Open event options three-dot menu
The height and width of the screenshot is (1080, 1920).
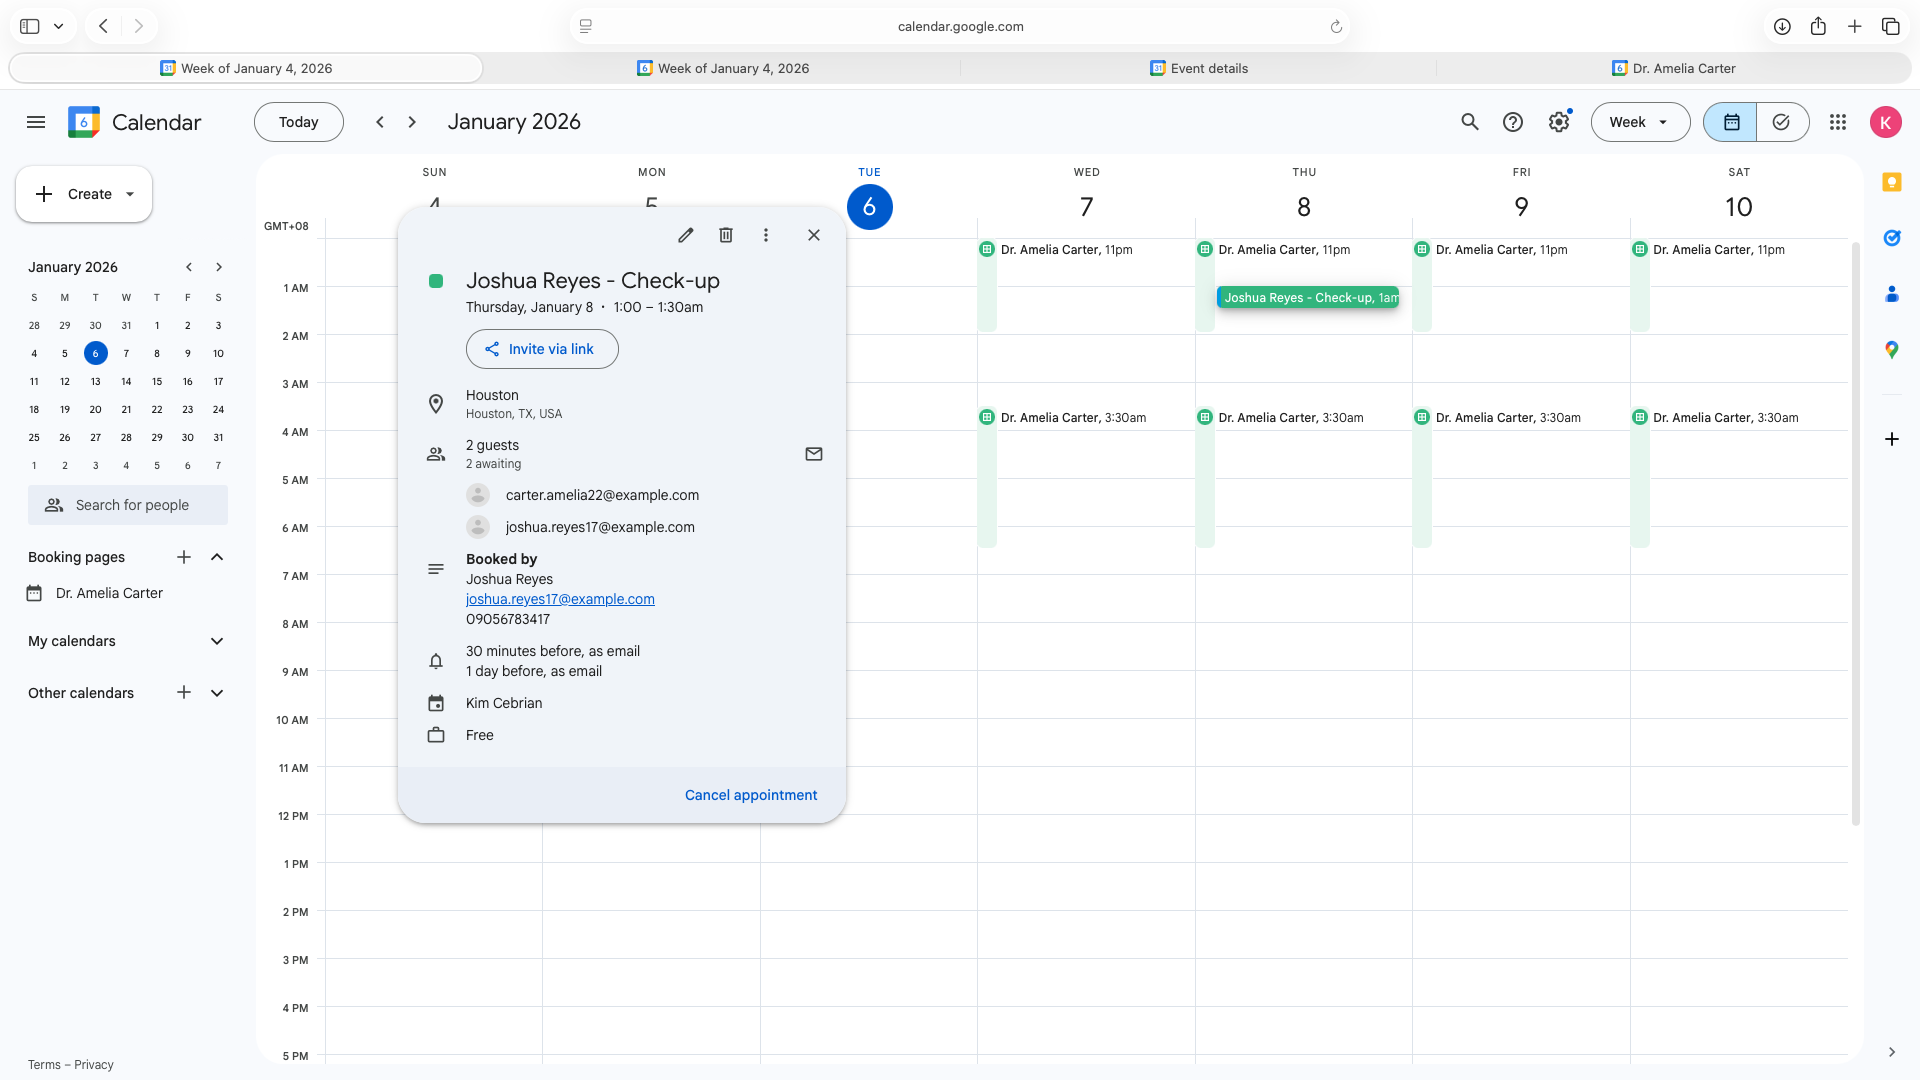tap(766, 235)
